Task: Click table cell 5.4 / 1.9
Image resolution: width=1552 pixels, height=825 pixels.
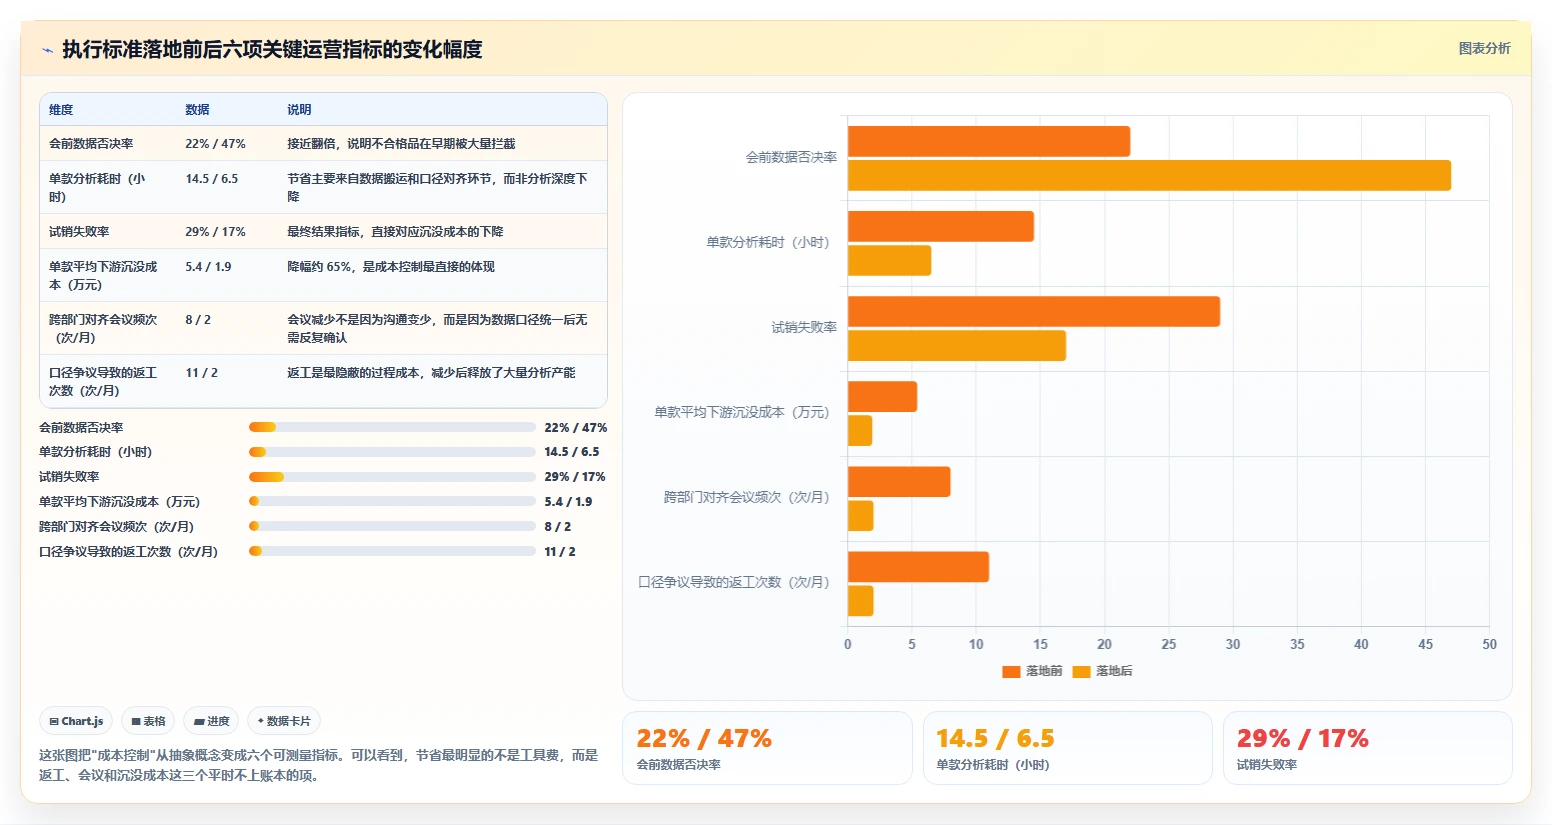Action: tap(208, 267)
